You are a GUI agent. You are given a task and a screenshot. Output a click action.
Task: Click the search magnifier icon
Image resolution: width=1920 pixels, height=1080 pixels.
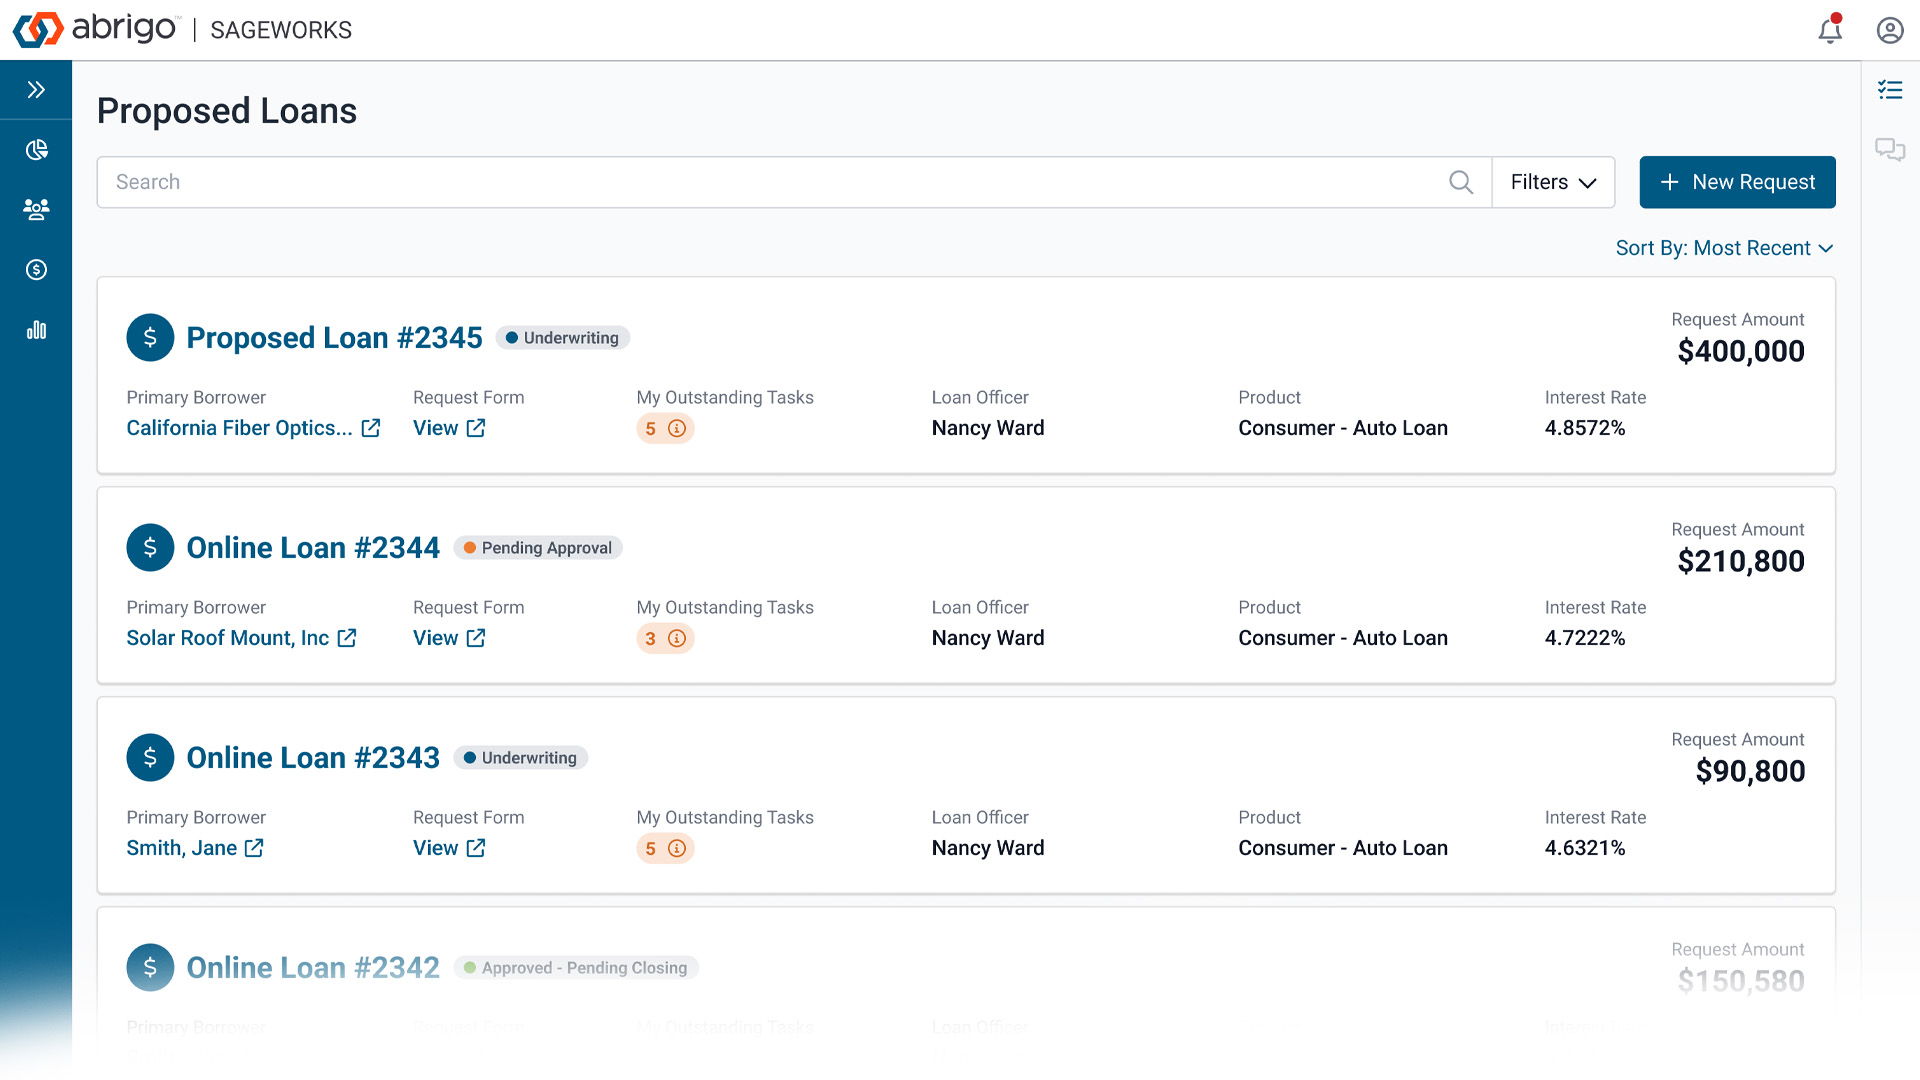pos(1461,182)
